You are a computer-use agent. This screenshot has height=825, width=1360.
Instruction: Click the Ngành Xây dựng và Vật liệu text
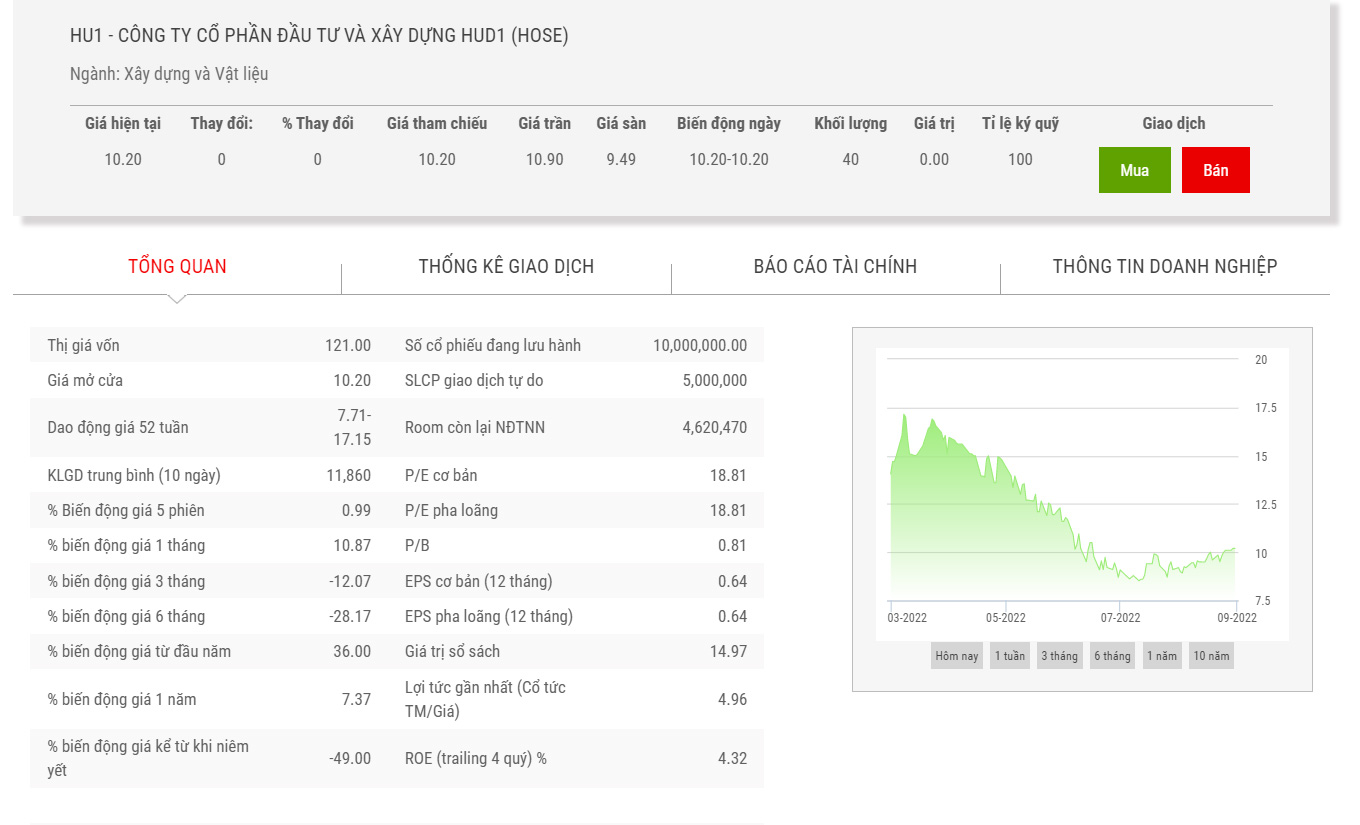pos(169,74)
